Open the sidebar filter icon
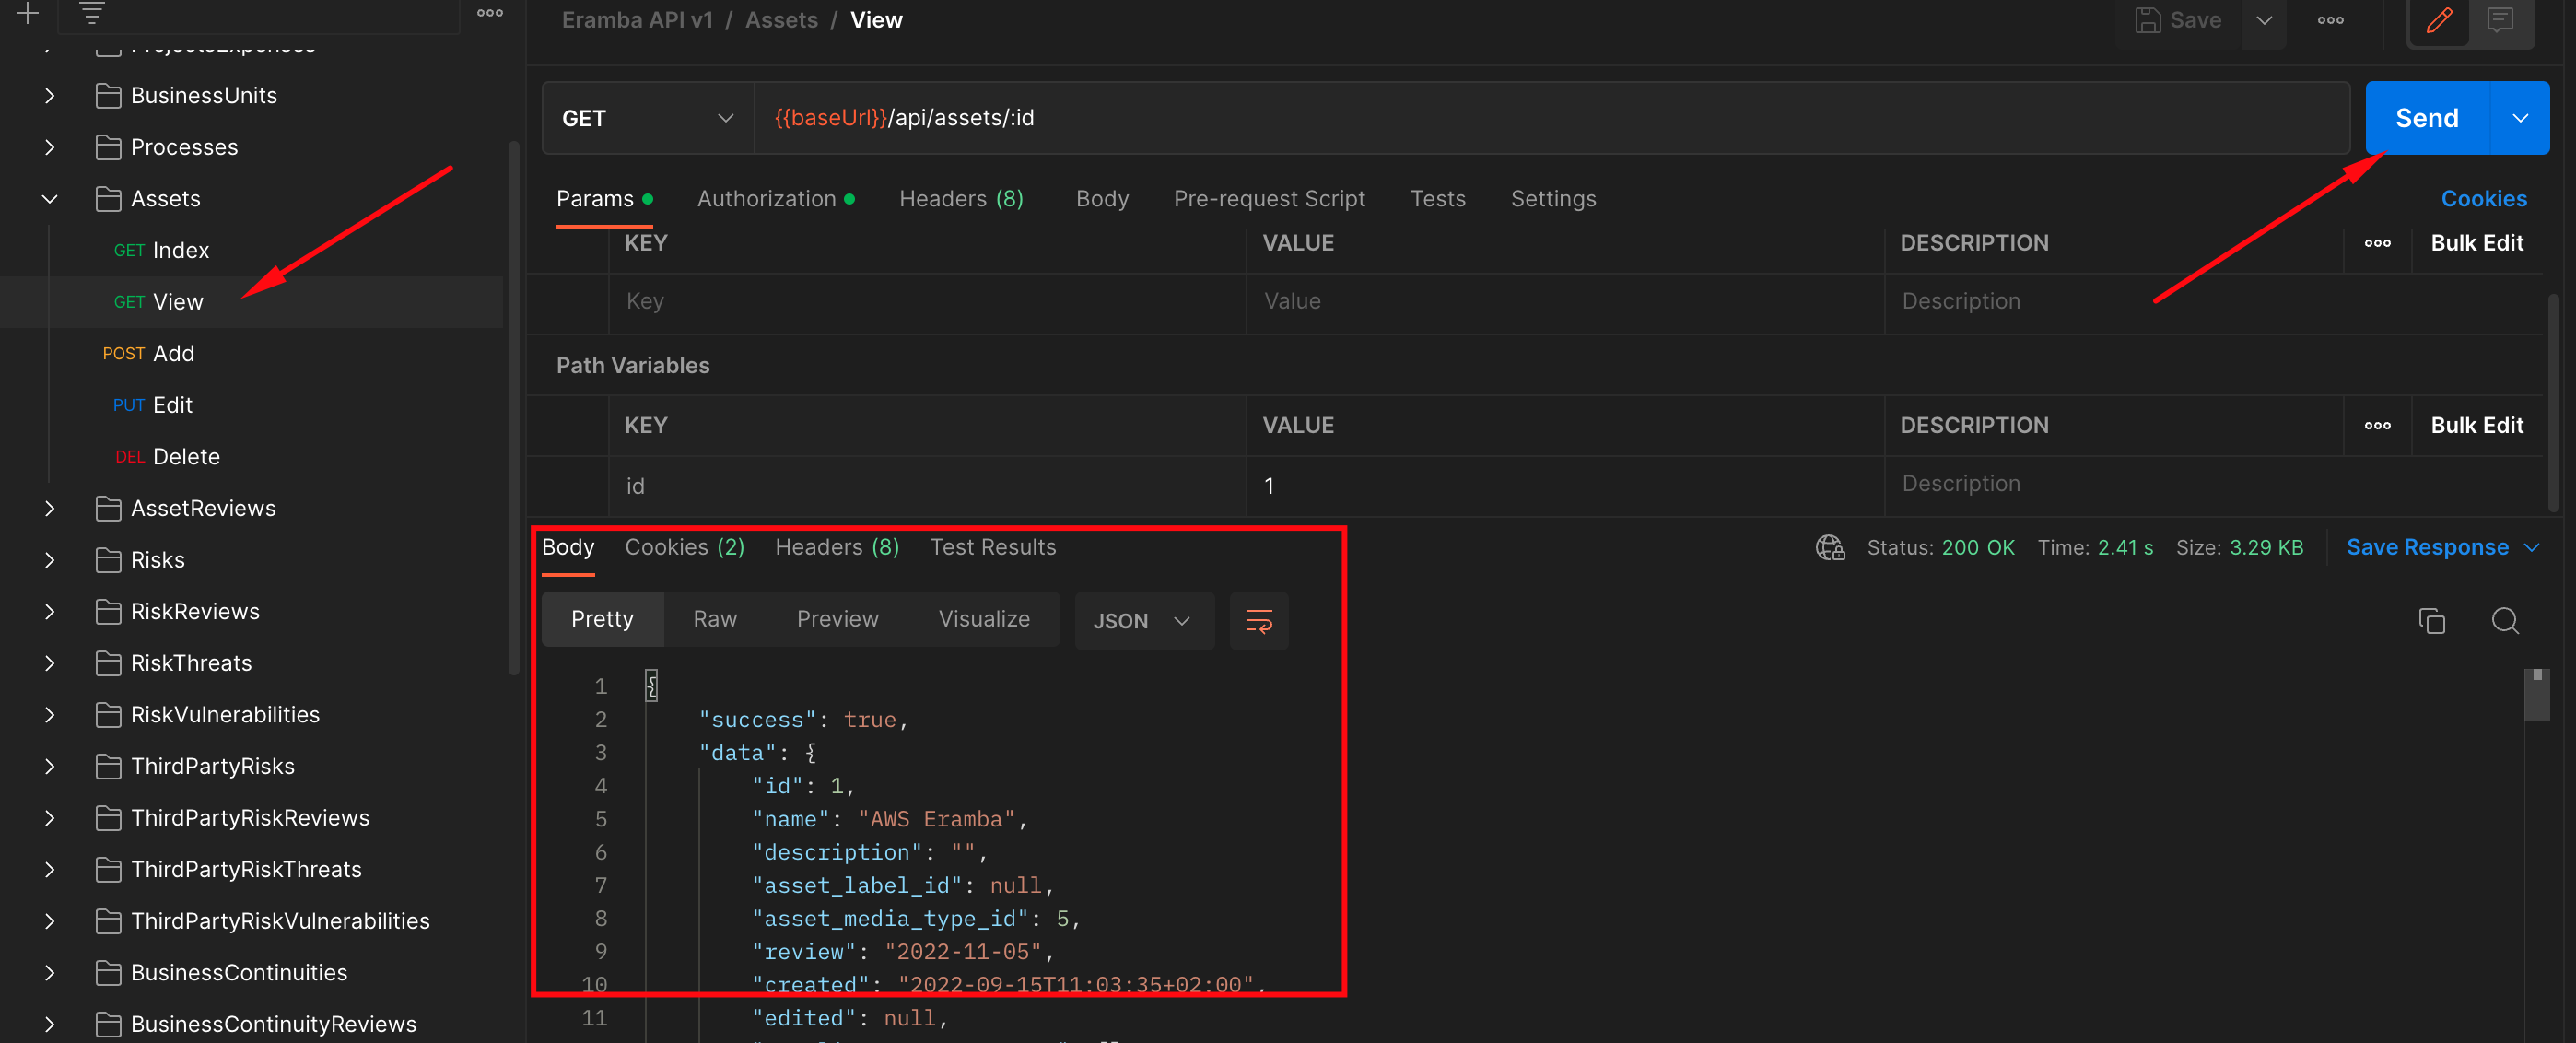Viewport: 2576px width, 1043px height. [91, 13]
